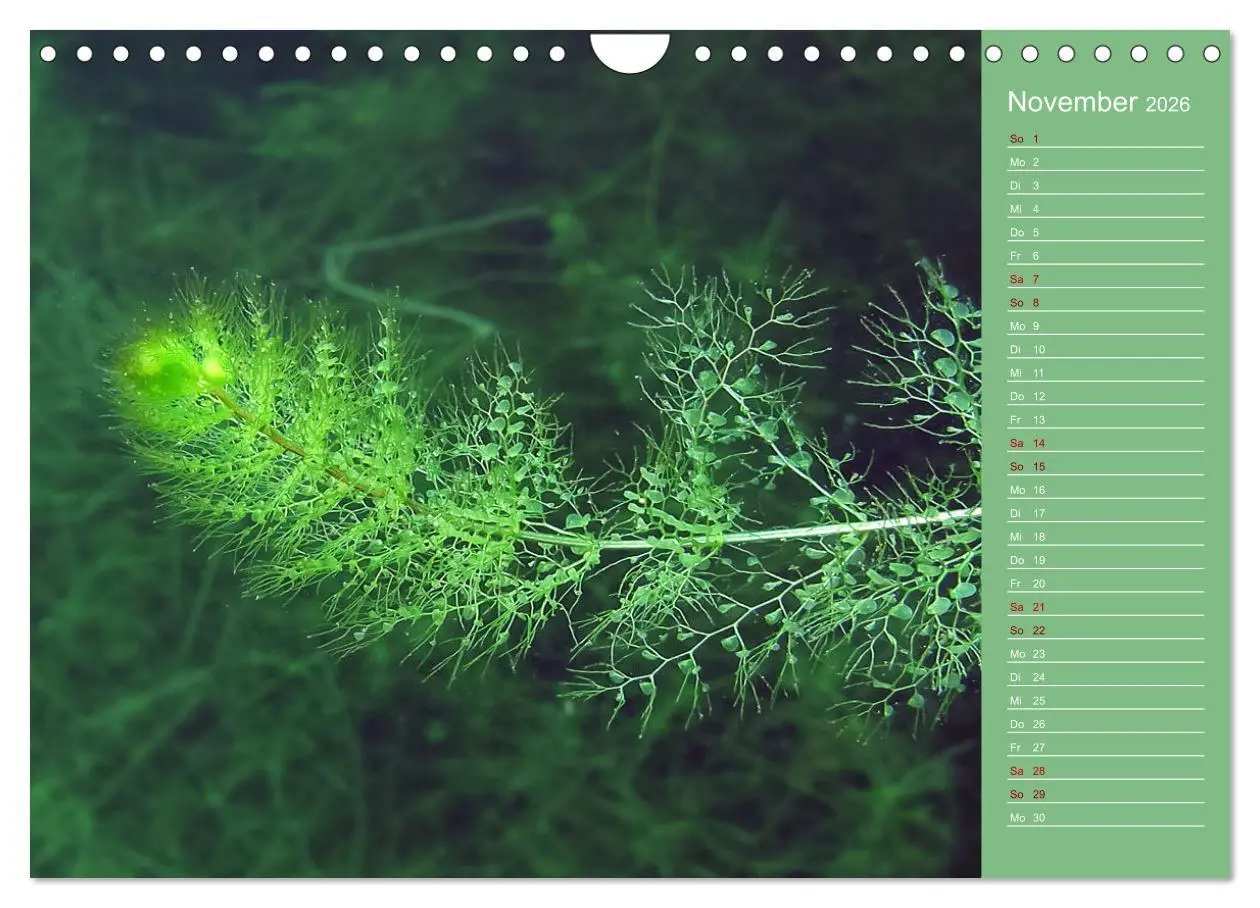
Task: Click calendar row Sa 7
Action: click(1105, 279)
